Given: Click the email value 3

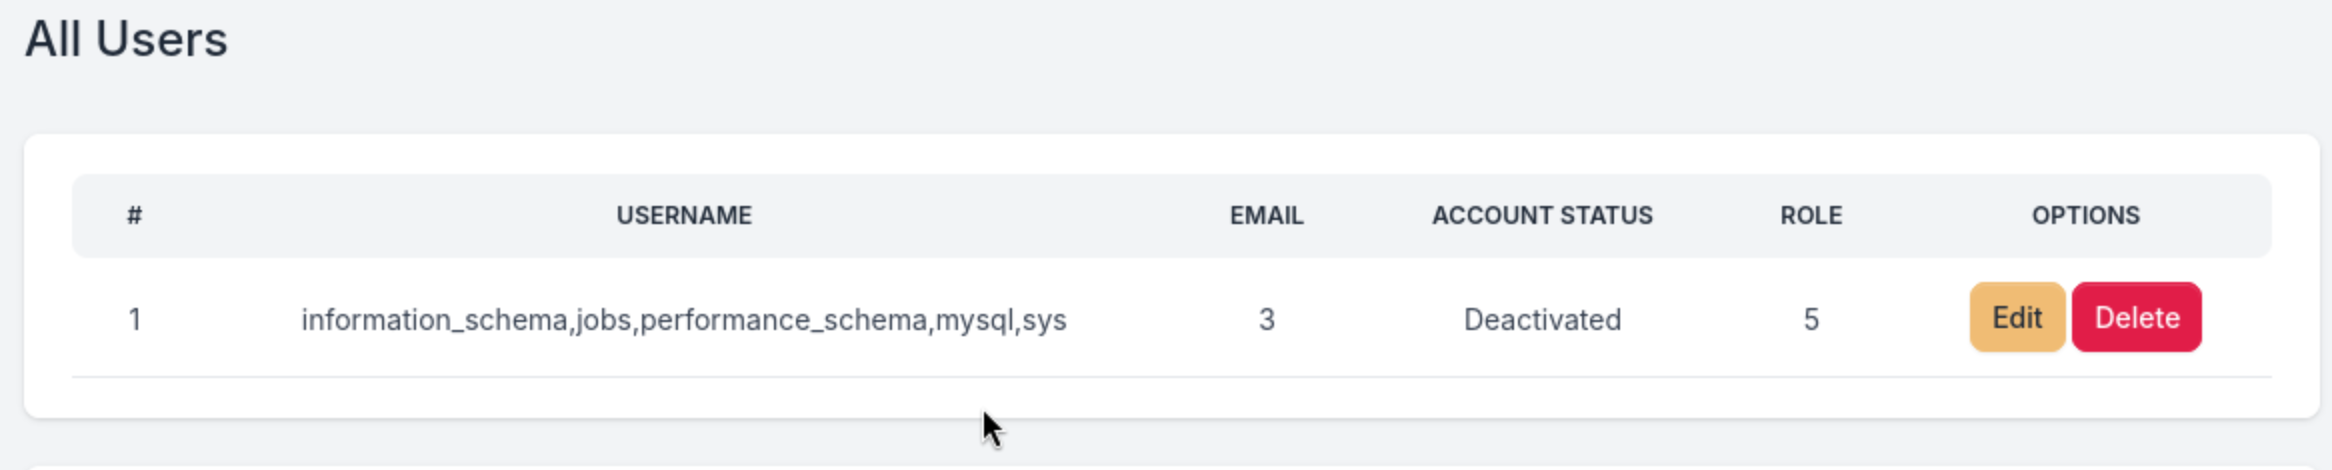Looking at the screenshot, I should pos(1266,320).
